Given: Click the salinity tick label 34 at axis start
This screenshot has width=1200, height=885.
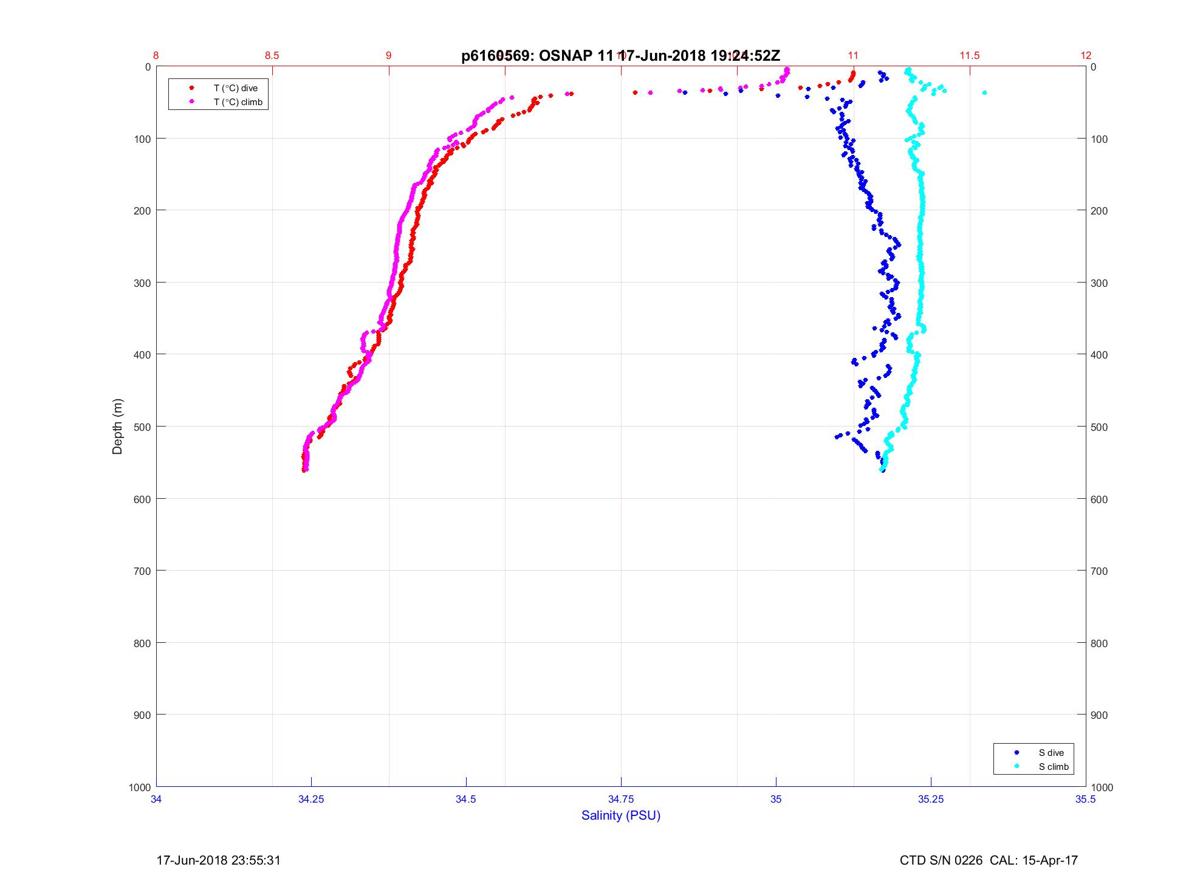Looking at the screenshot, I should (x=157, y=799).
